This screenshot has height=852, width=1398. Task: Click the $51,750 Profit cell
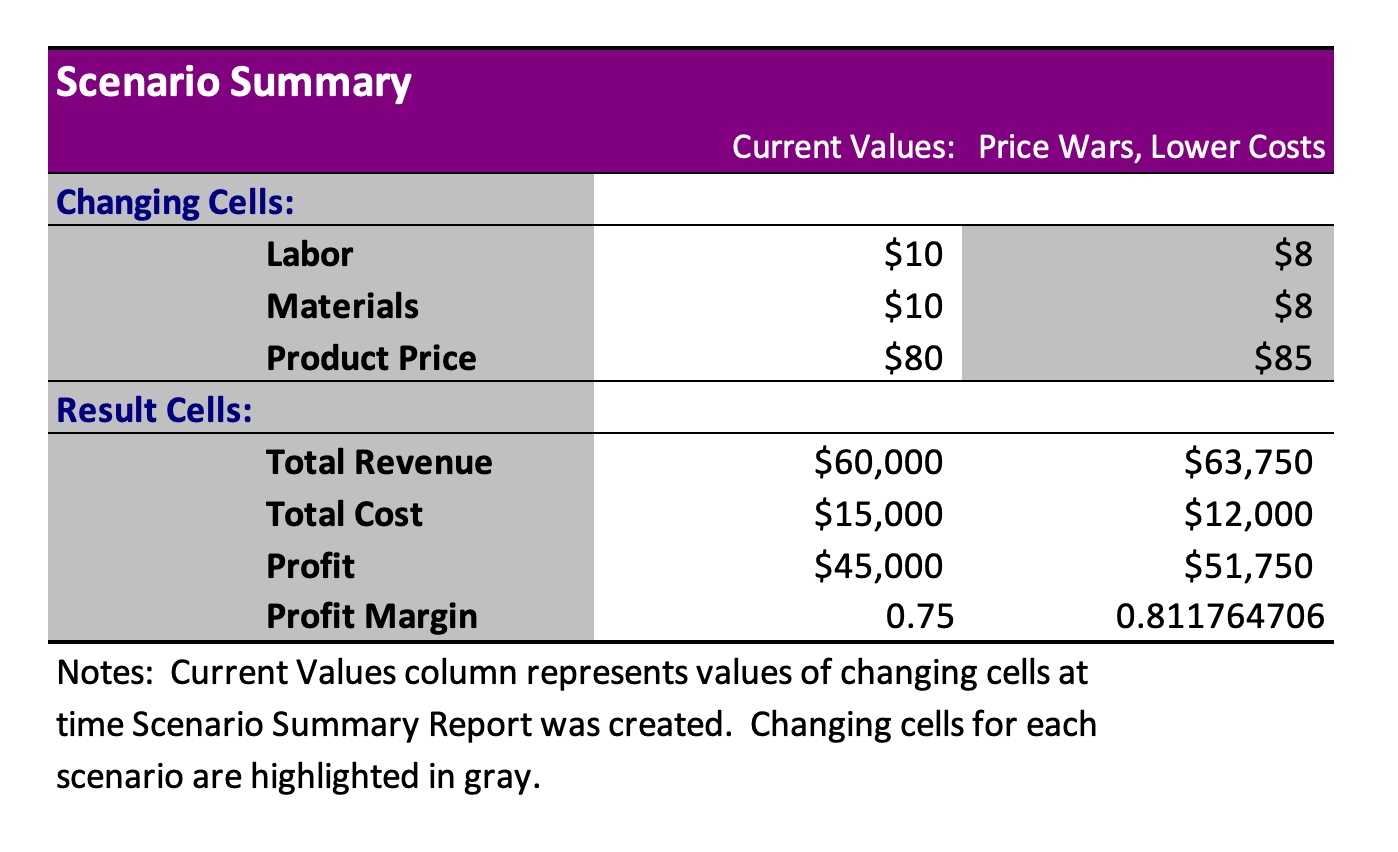(x=1247, y=566)
